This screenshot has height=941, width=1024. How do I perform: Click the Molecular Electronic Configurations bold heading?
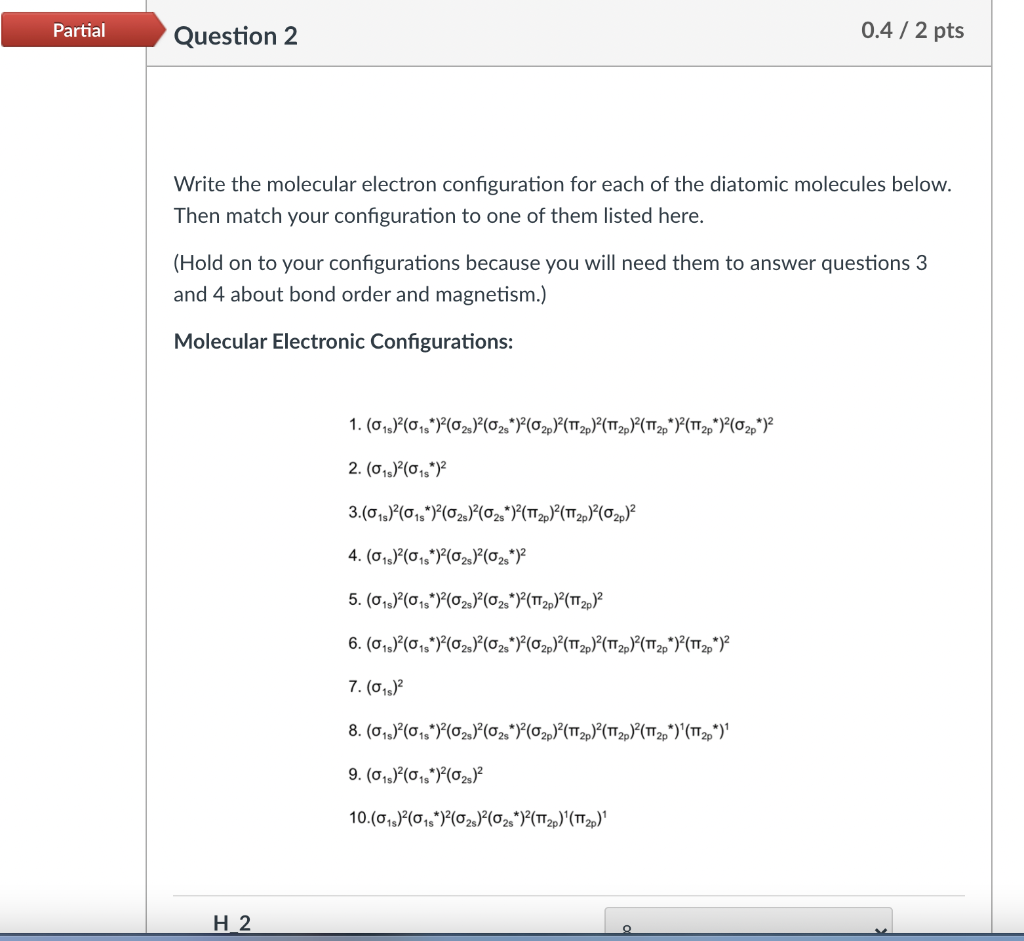pyautogui.click(x=343, y=341)
